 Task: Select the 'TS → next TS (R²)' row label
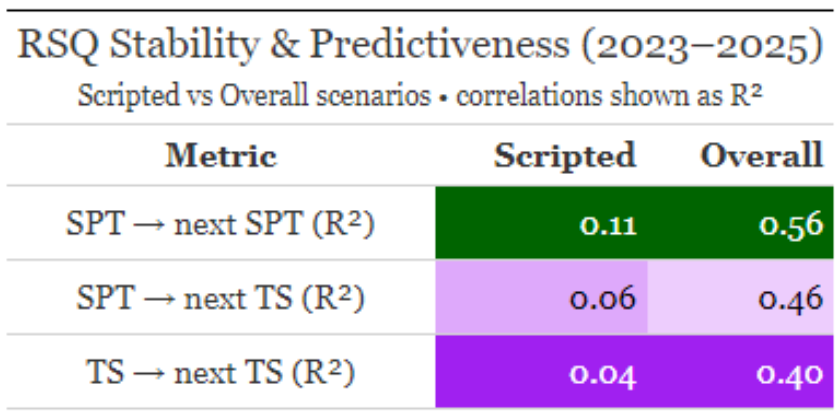coord(220,372)
